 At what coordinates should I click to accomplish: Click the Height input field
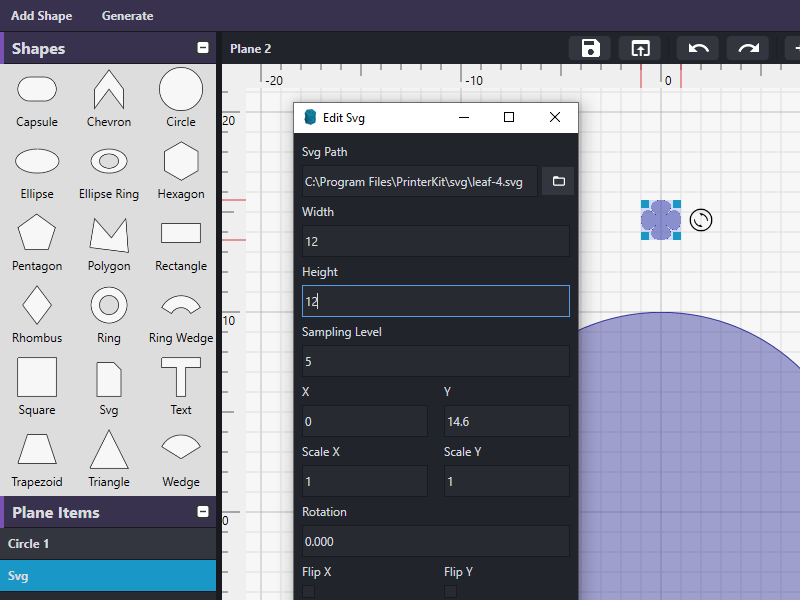tap(436, 301)
